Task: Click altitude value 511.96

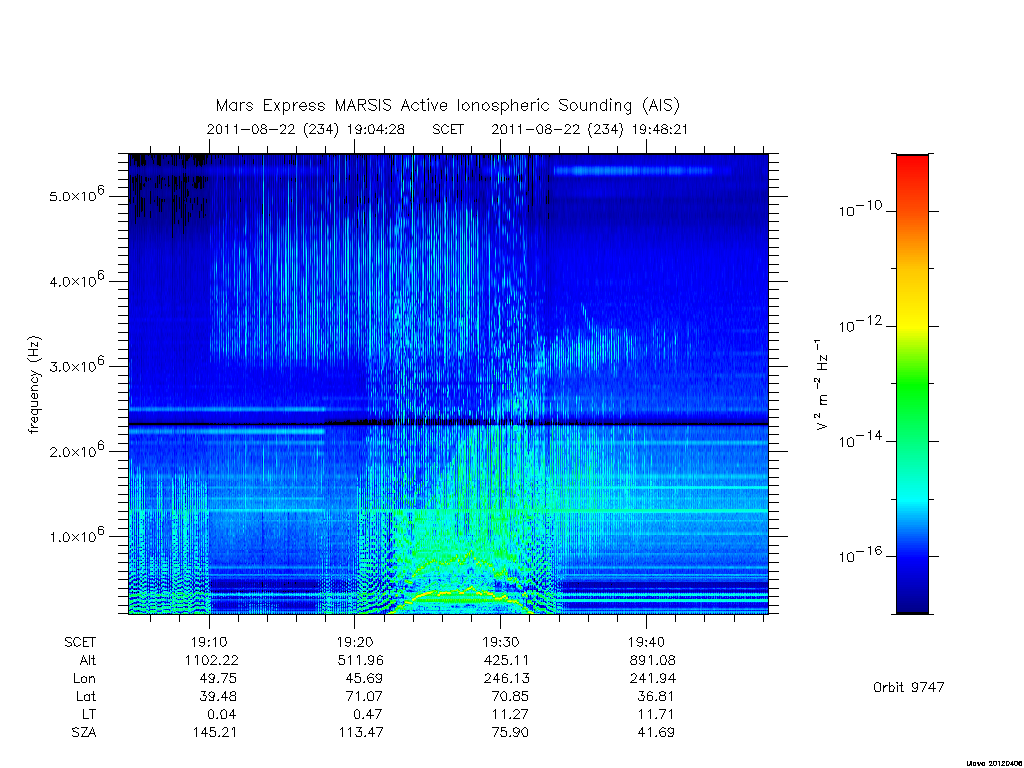Action: tap(360, 660)
